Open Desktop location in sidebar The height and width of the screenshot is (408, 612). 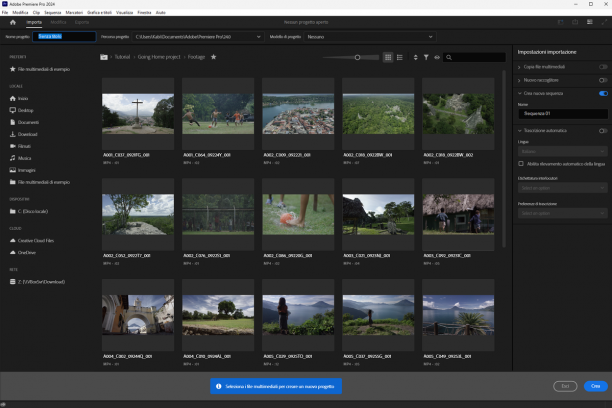tap(21, 110)
